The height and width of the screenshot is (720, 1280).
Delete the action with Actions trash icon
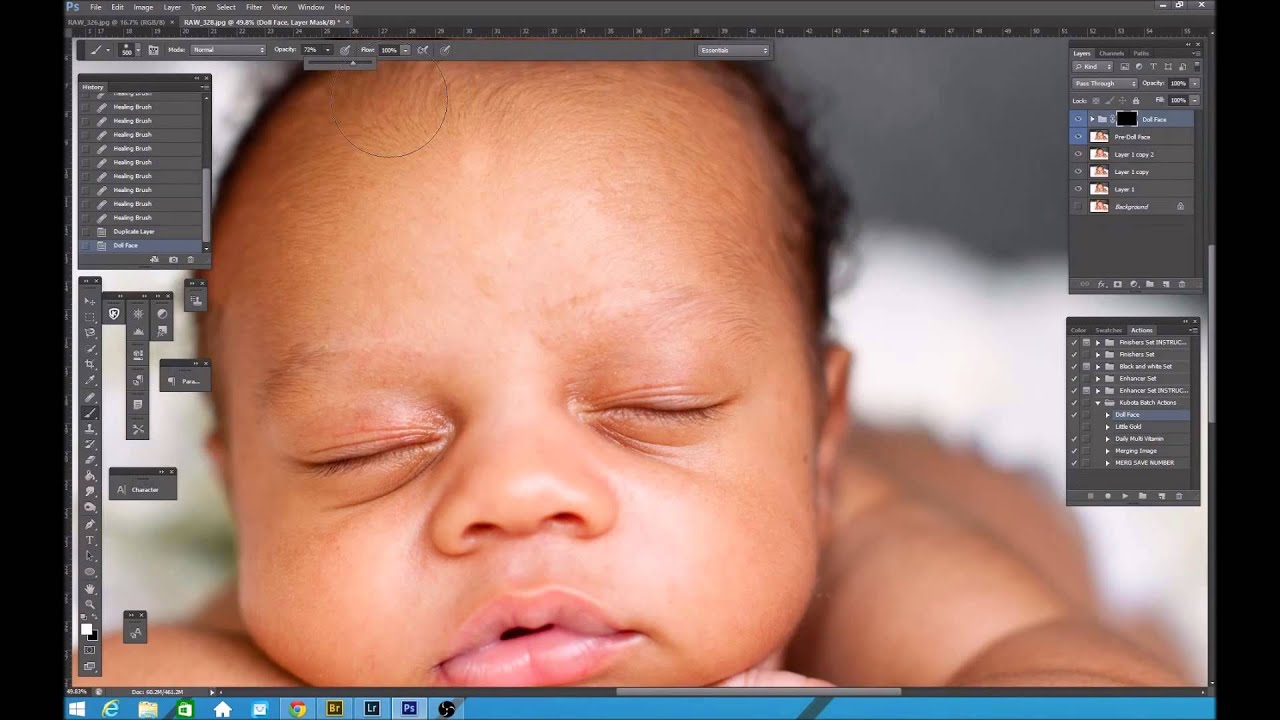[1179, 496]
